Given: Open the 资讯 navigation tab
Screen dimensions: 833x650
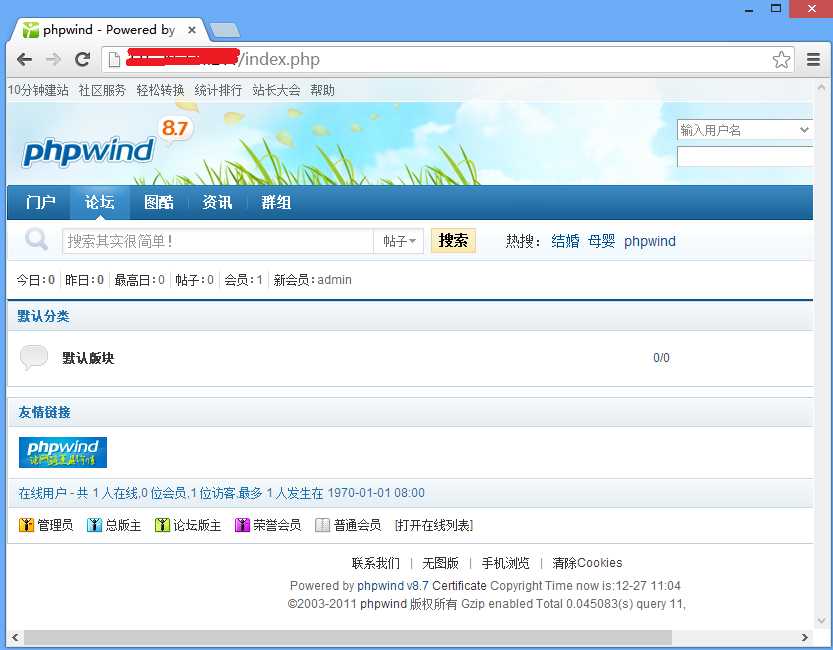Looking at the screenshot, I should pyautogui.click(x=217, y=202).
